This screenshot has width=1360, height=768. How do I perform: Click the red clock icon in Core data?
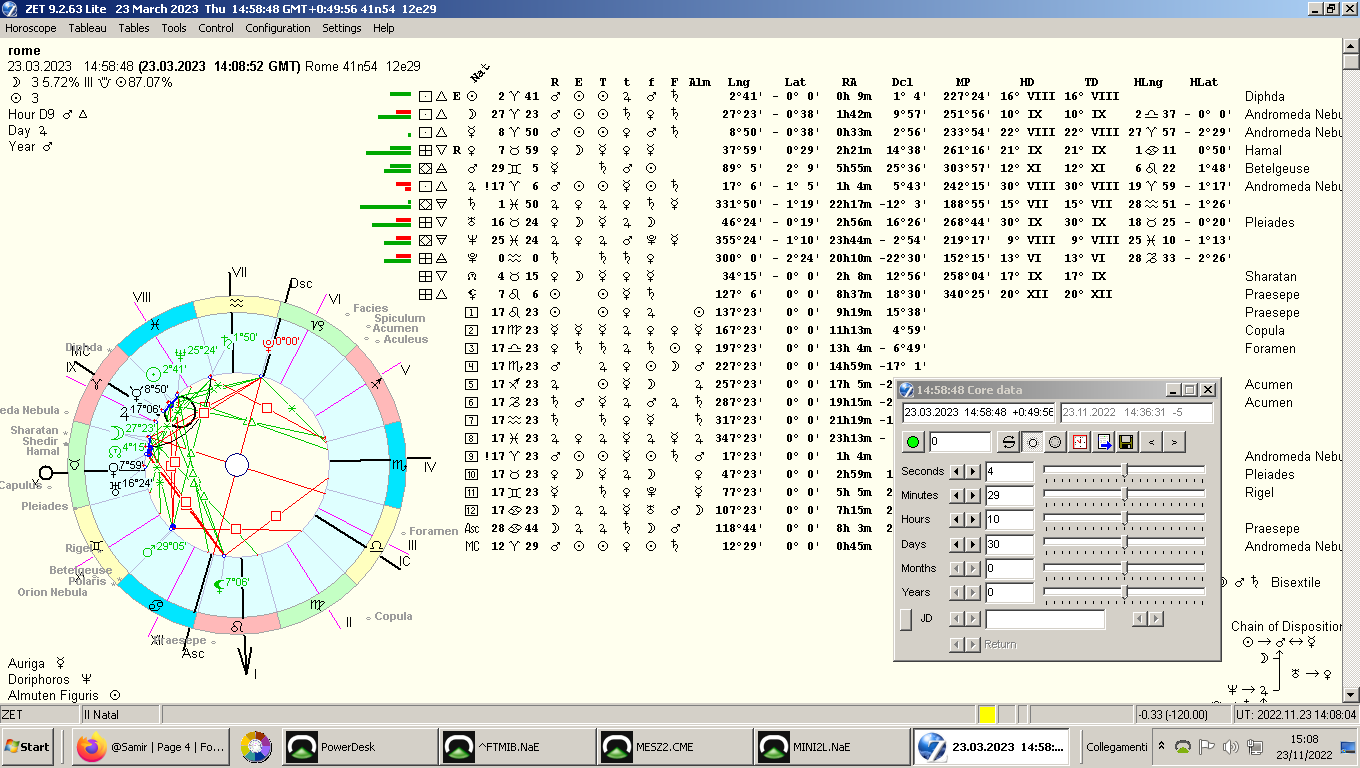(1081, 442)
